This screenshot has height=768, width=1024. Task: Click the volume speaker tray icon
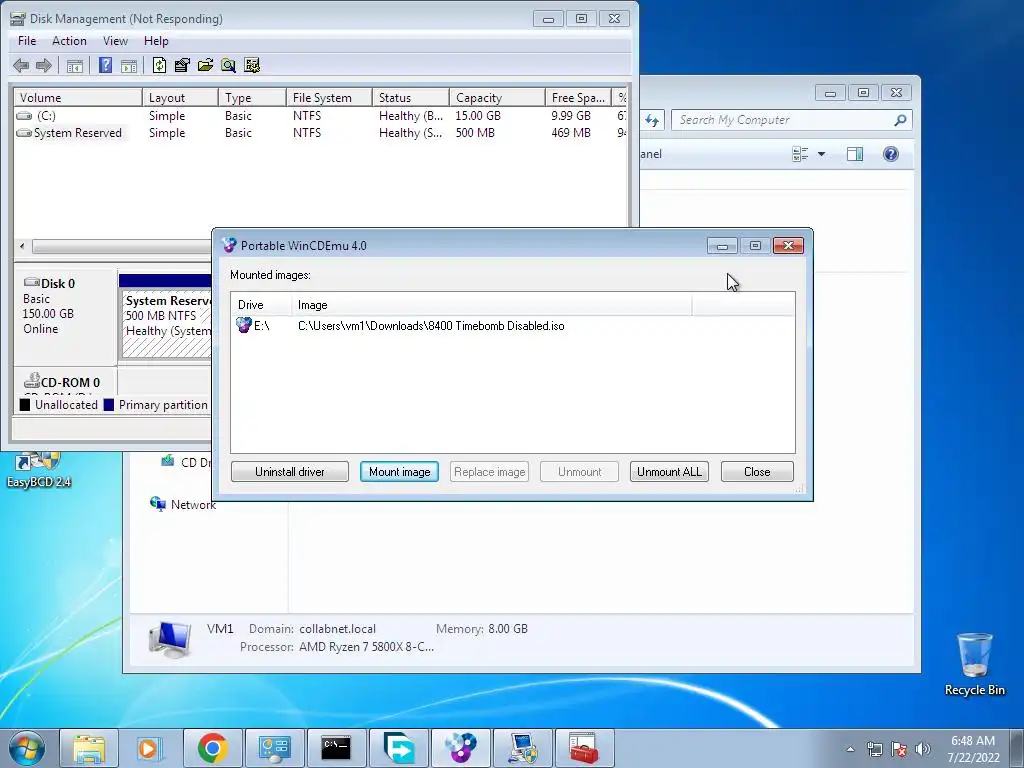pos(923,749)
